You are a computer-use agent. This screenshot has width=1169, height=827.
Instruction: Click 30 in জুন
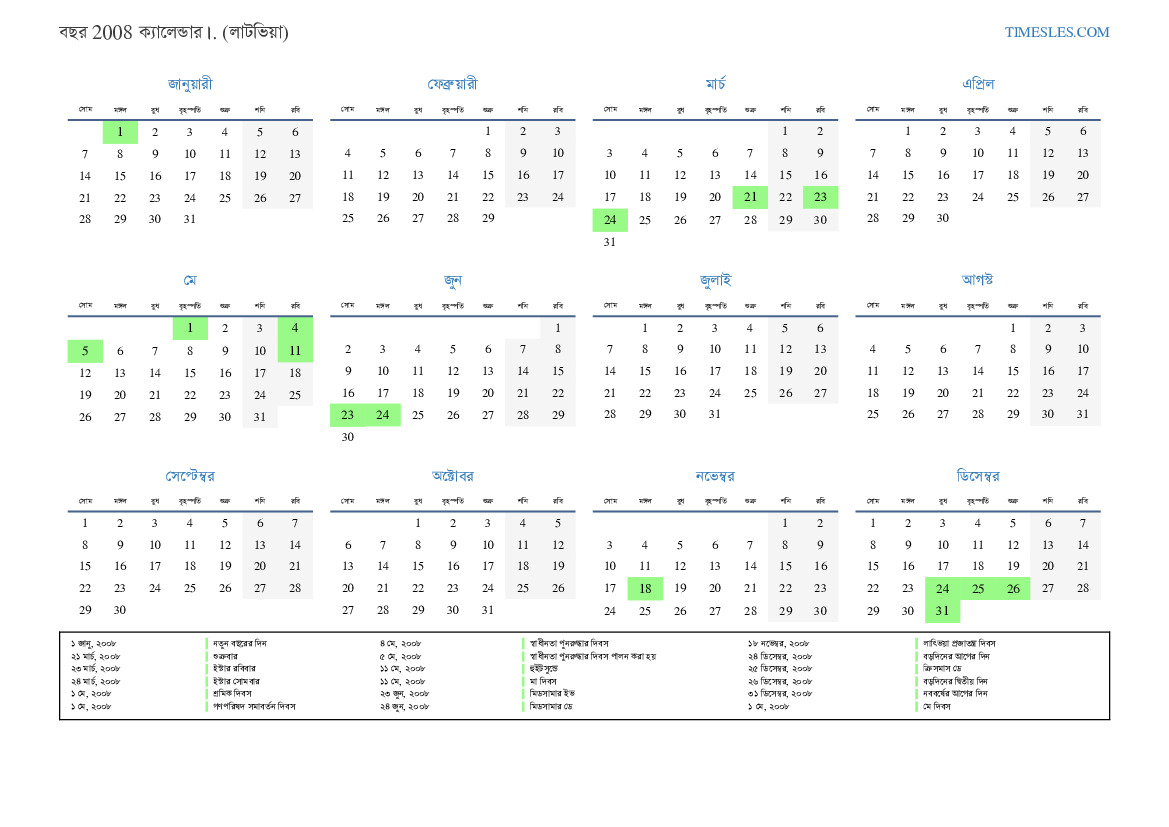point(347,437)
